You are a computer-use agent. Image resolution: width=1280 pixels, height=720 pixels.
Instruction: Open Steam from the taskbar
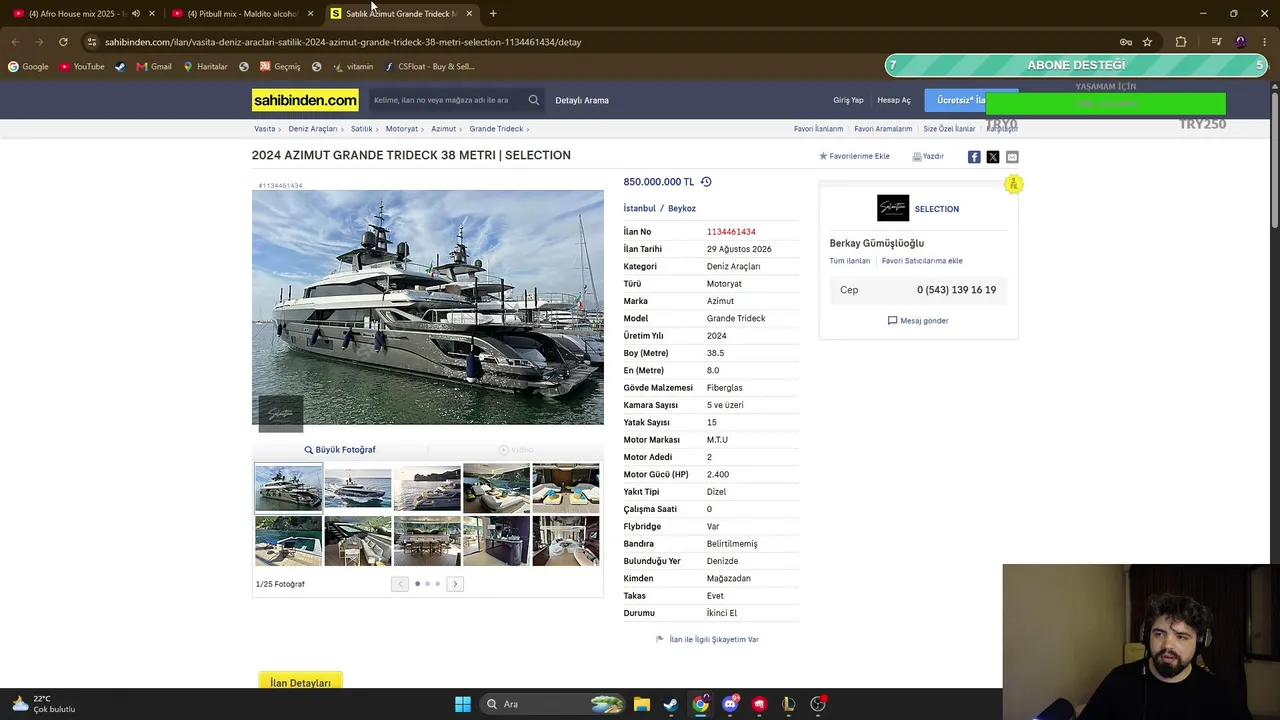671,704
